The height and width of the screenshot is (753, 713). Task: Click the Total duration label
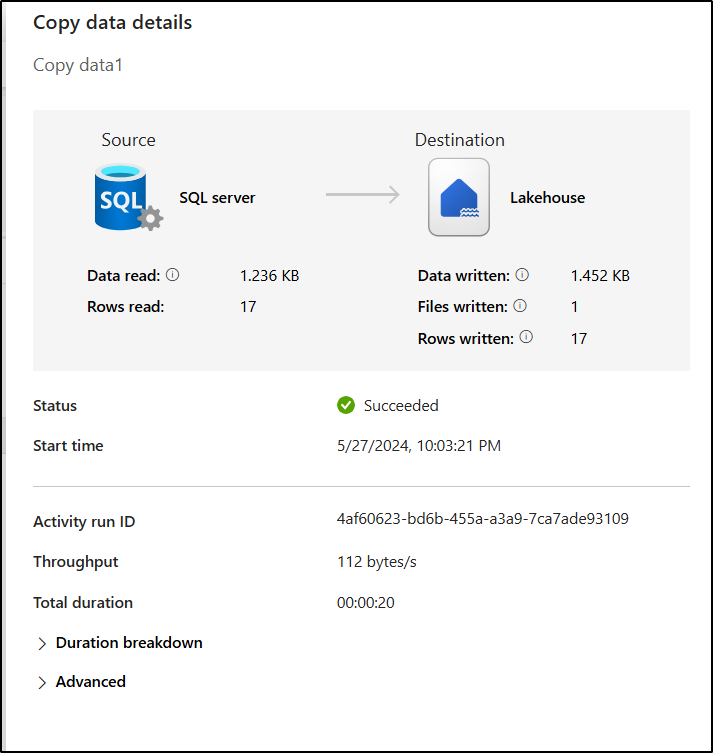(83, 603)
